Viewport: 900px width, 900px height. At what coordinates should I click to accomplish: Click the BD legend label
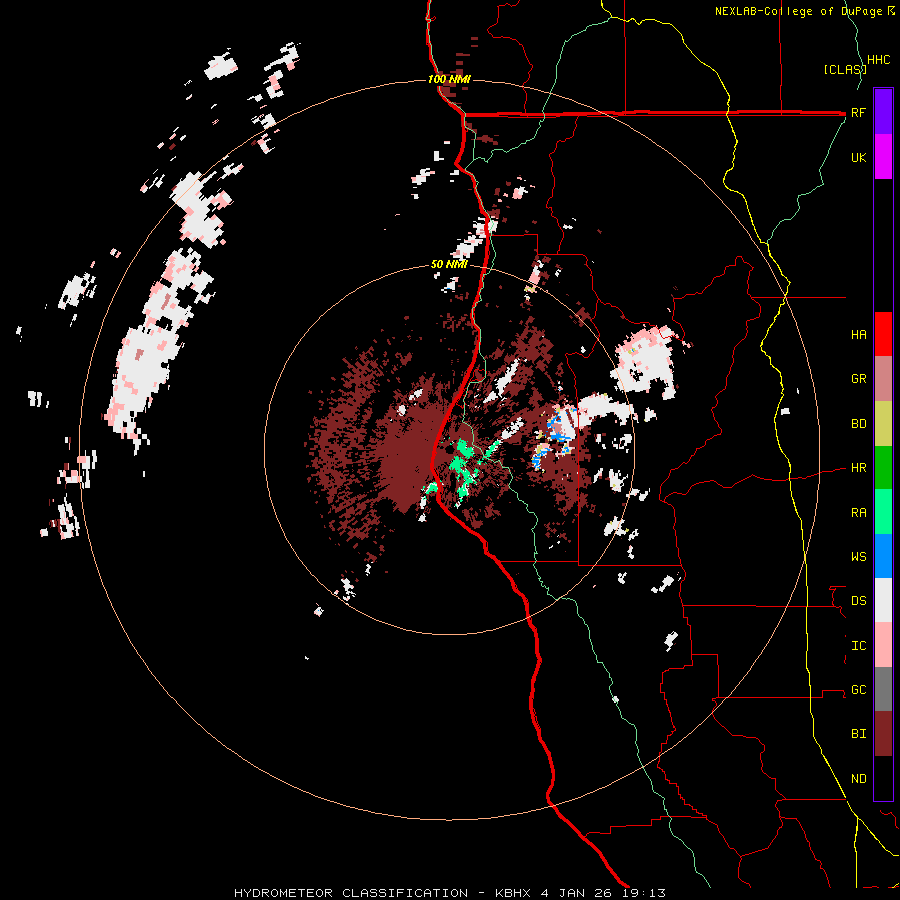(858, 424)
